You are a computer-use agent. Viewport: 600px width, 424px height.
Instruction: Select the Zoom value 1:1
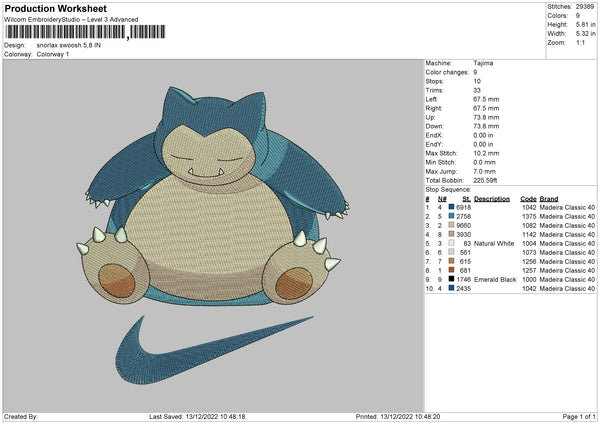pos(580,42)
